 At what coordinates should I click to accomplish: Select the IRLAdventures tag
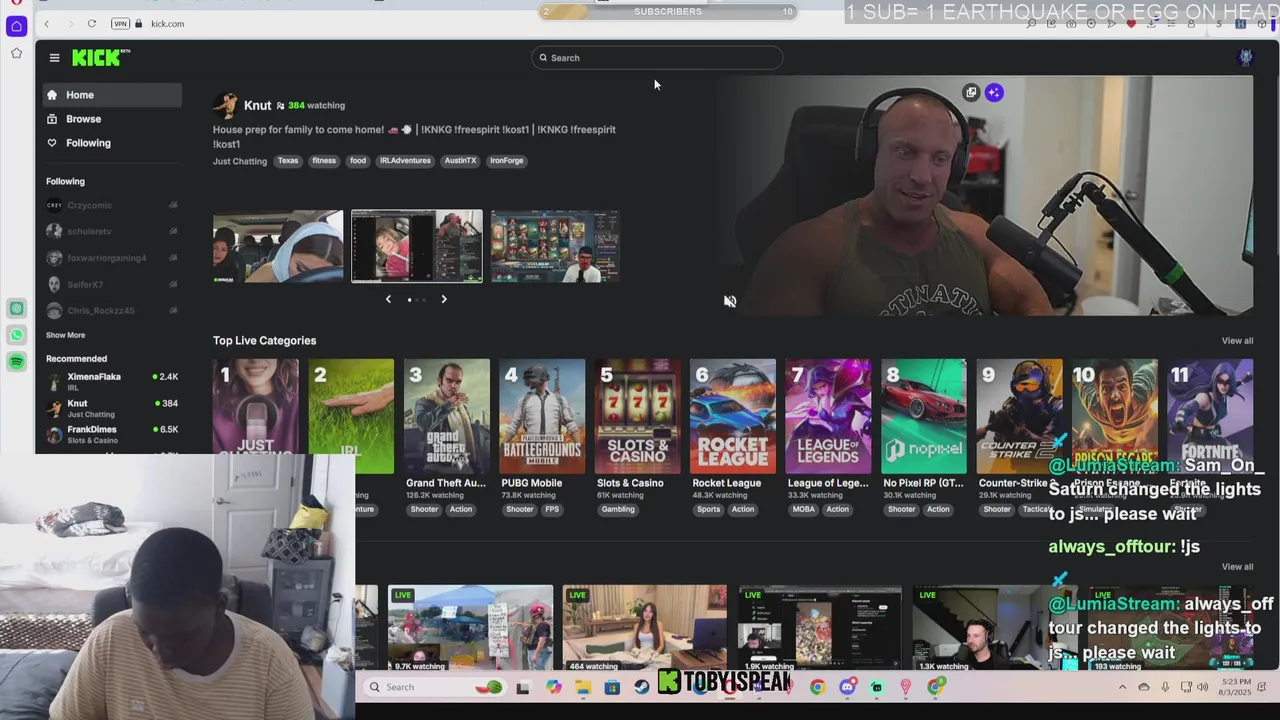click(x=405, y=160)
